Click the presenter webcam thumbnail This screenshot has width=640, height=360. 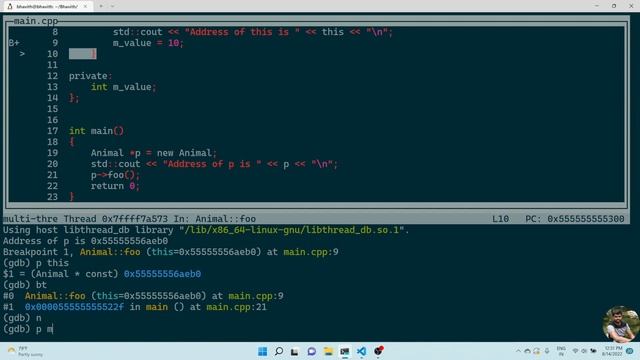tap(621, 324)
